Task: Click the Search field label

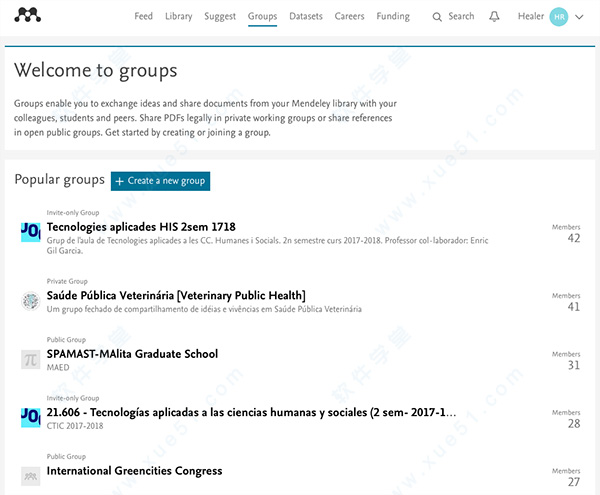Action: (x=461, y=16)
